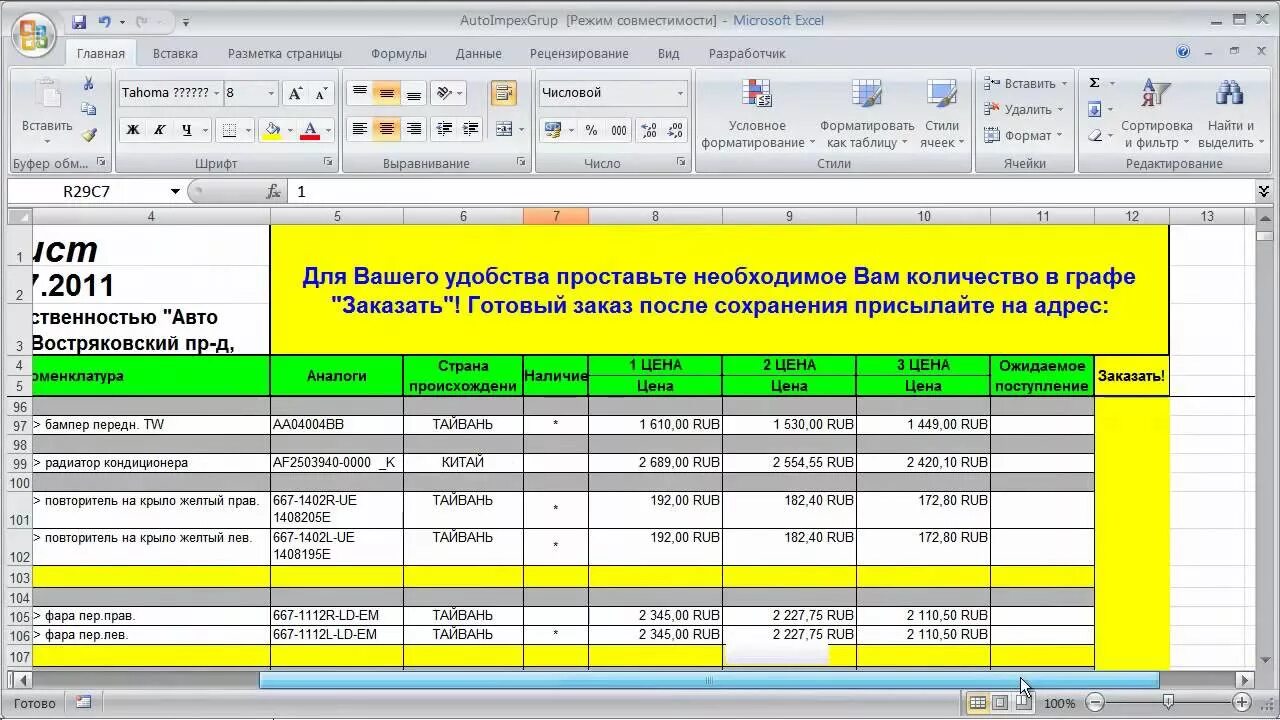
Task: Open the Числовой number format dropdown
Action: [680, 93]
